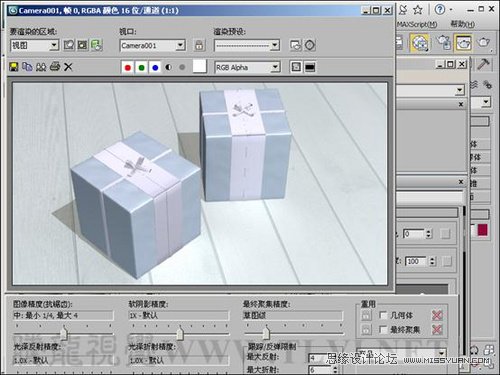Open the render setup dialog icon
The width and height of the screenshot is (500, 375).
pyautogui.click(x=296, y=45)
